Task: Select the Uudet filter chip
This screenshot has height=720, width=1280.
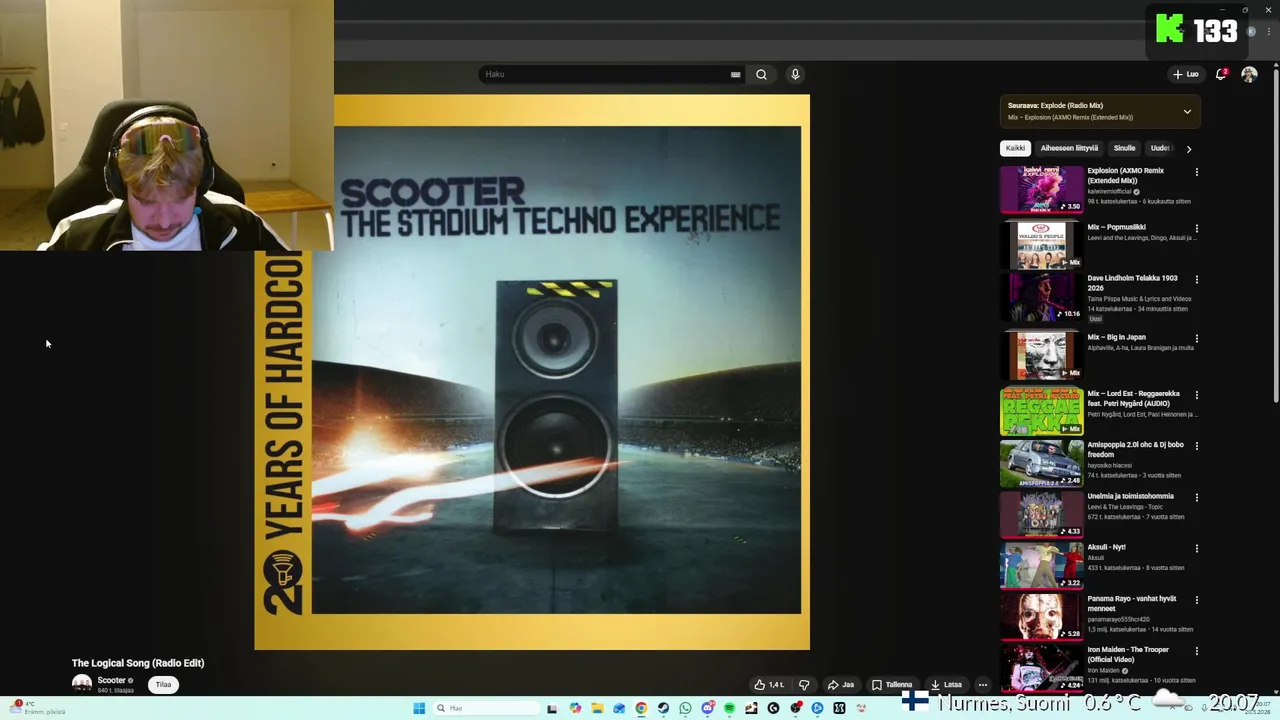Action: coord(1160,148)
